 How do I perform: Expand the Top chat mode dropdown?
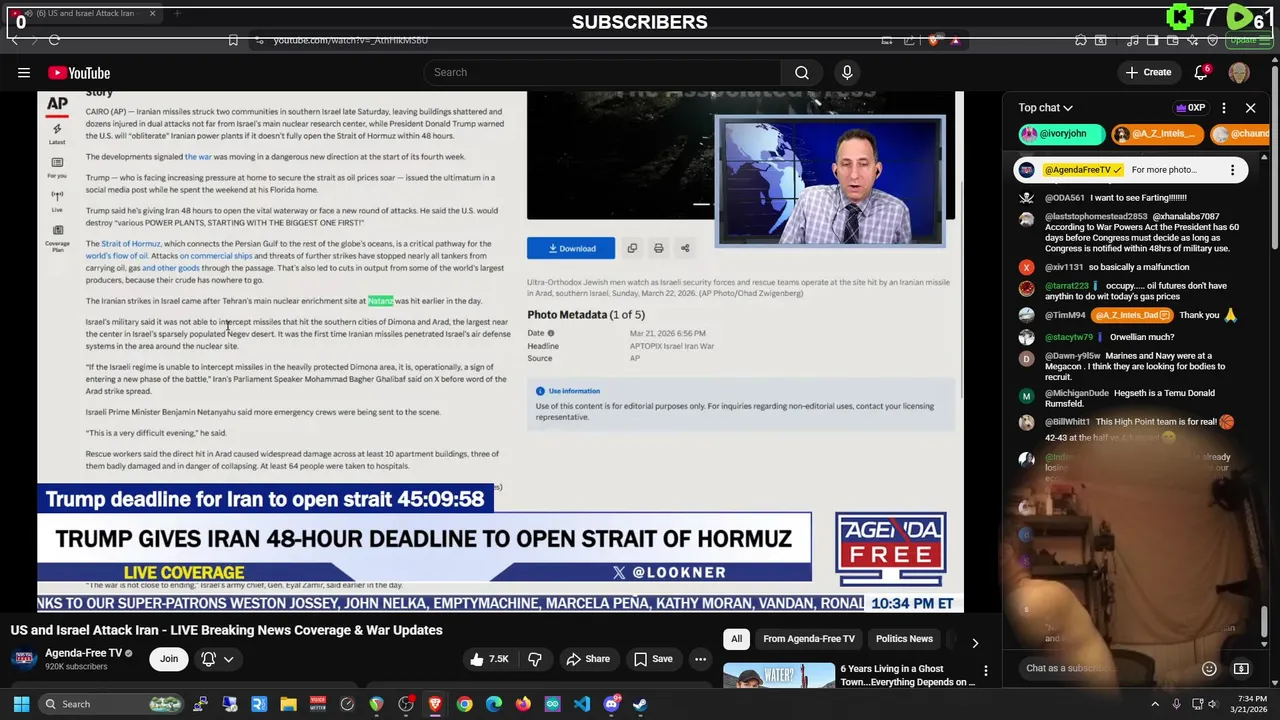pyautogui.click(x=1046, y=108)
